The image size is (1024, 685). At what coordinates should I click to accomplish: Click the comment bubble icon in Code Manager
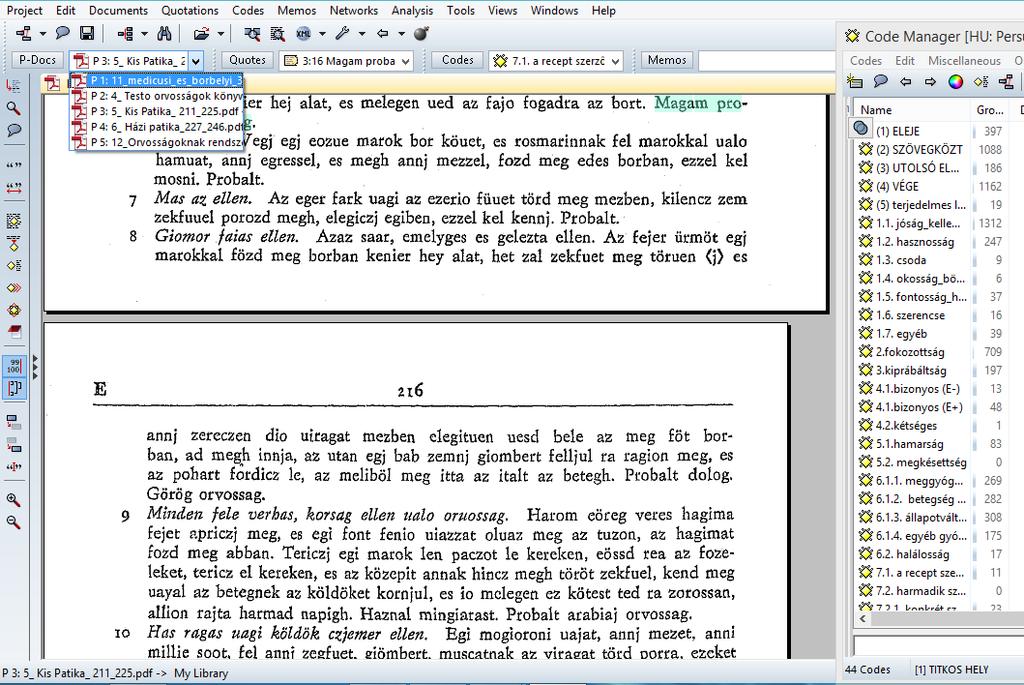click(x=880, y=81)
